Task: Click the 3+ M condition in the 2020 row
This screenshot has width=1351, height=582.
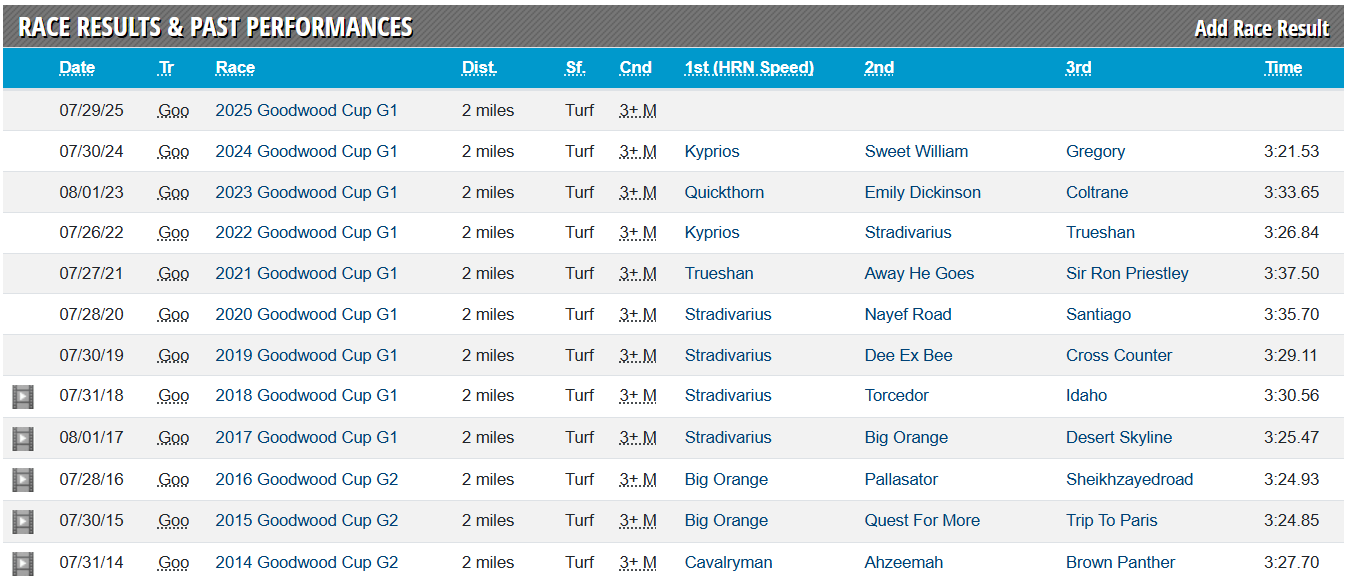Action: [637, 315]
